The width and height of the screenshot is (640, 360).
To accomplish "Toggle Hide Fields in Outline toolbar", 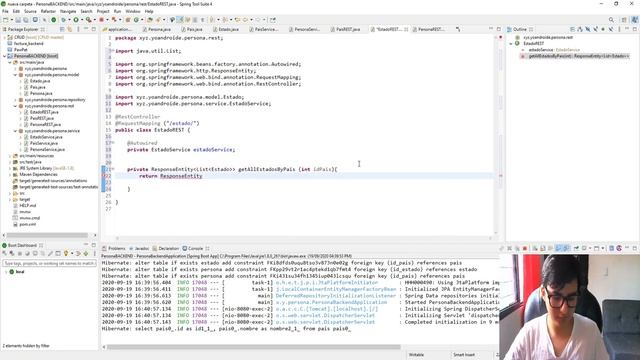I will coord(588,29).
